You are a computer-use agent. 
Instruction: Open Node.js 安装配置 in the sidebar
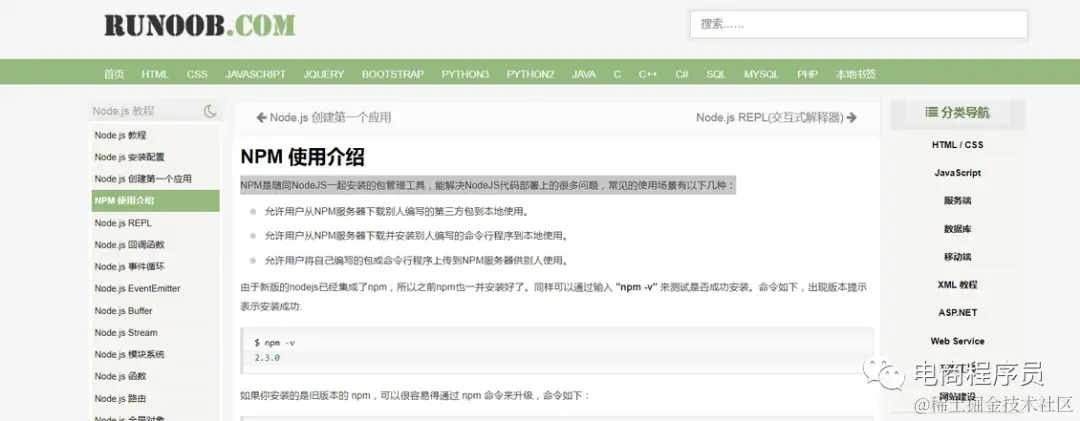129,157
